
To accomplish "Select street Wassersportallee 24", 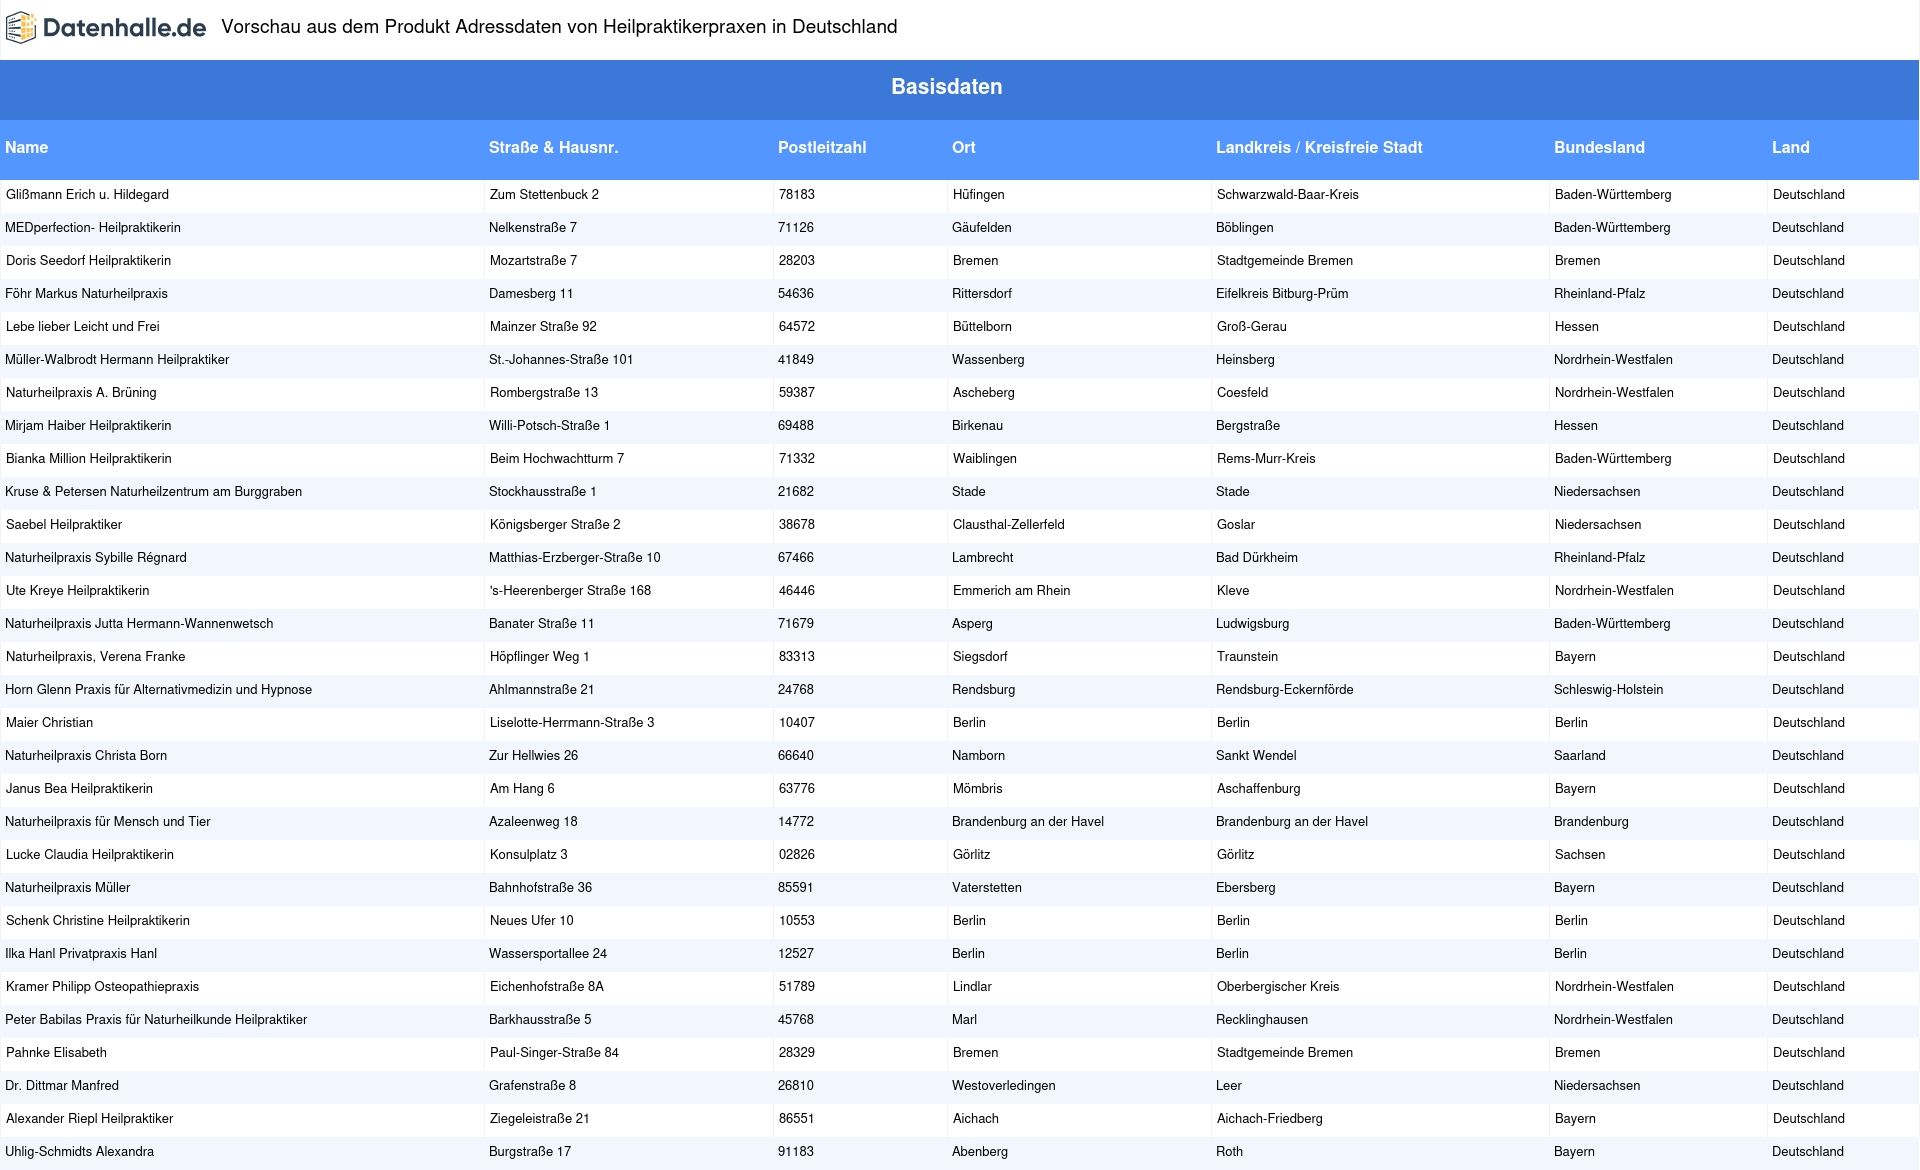I will click(x=548, y=954).
